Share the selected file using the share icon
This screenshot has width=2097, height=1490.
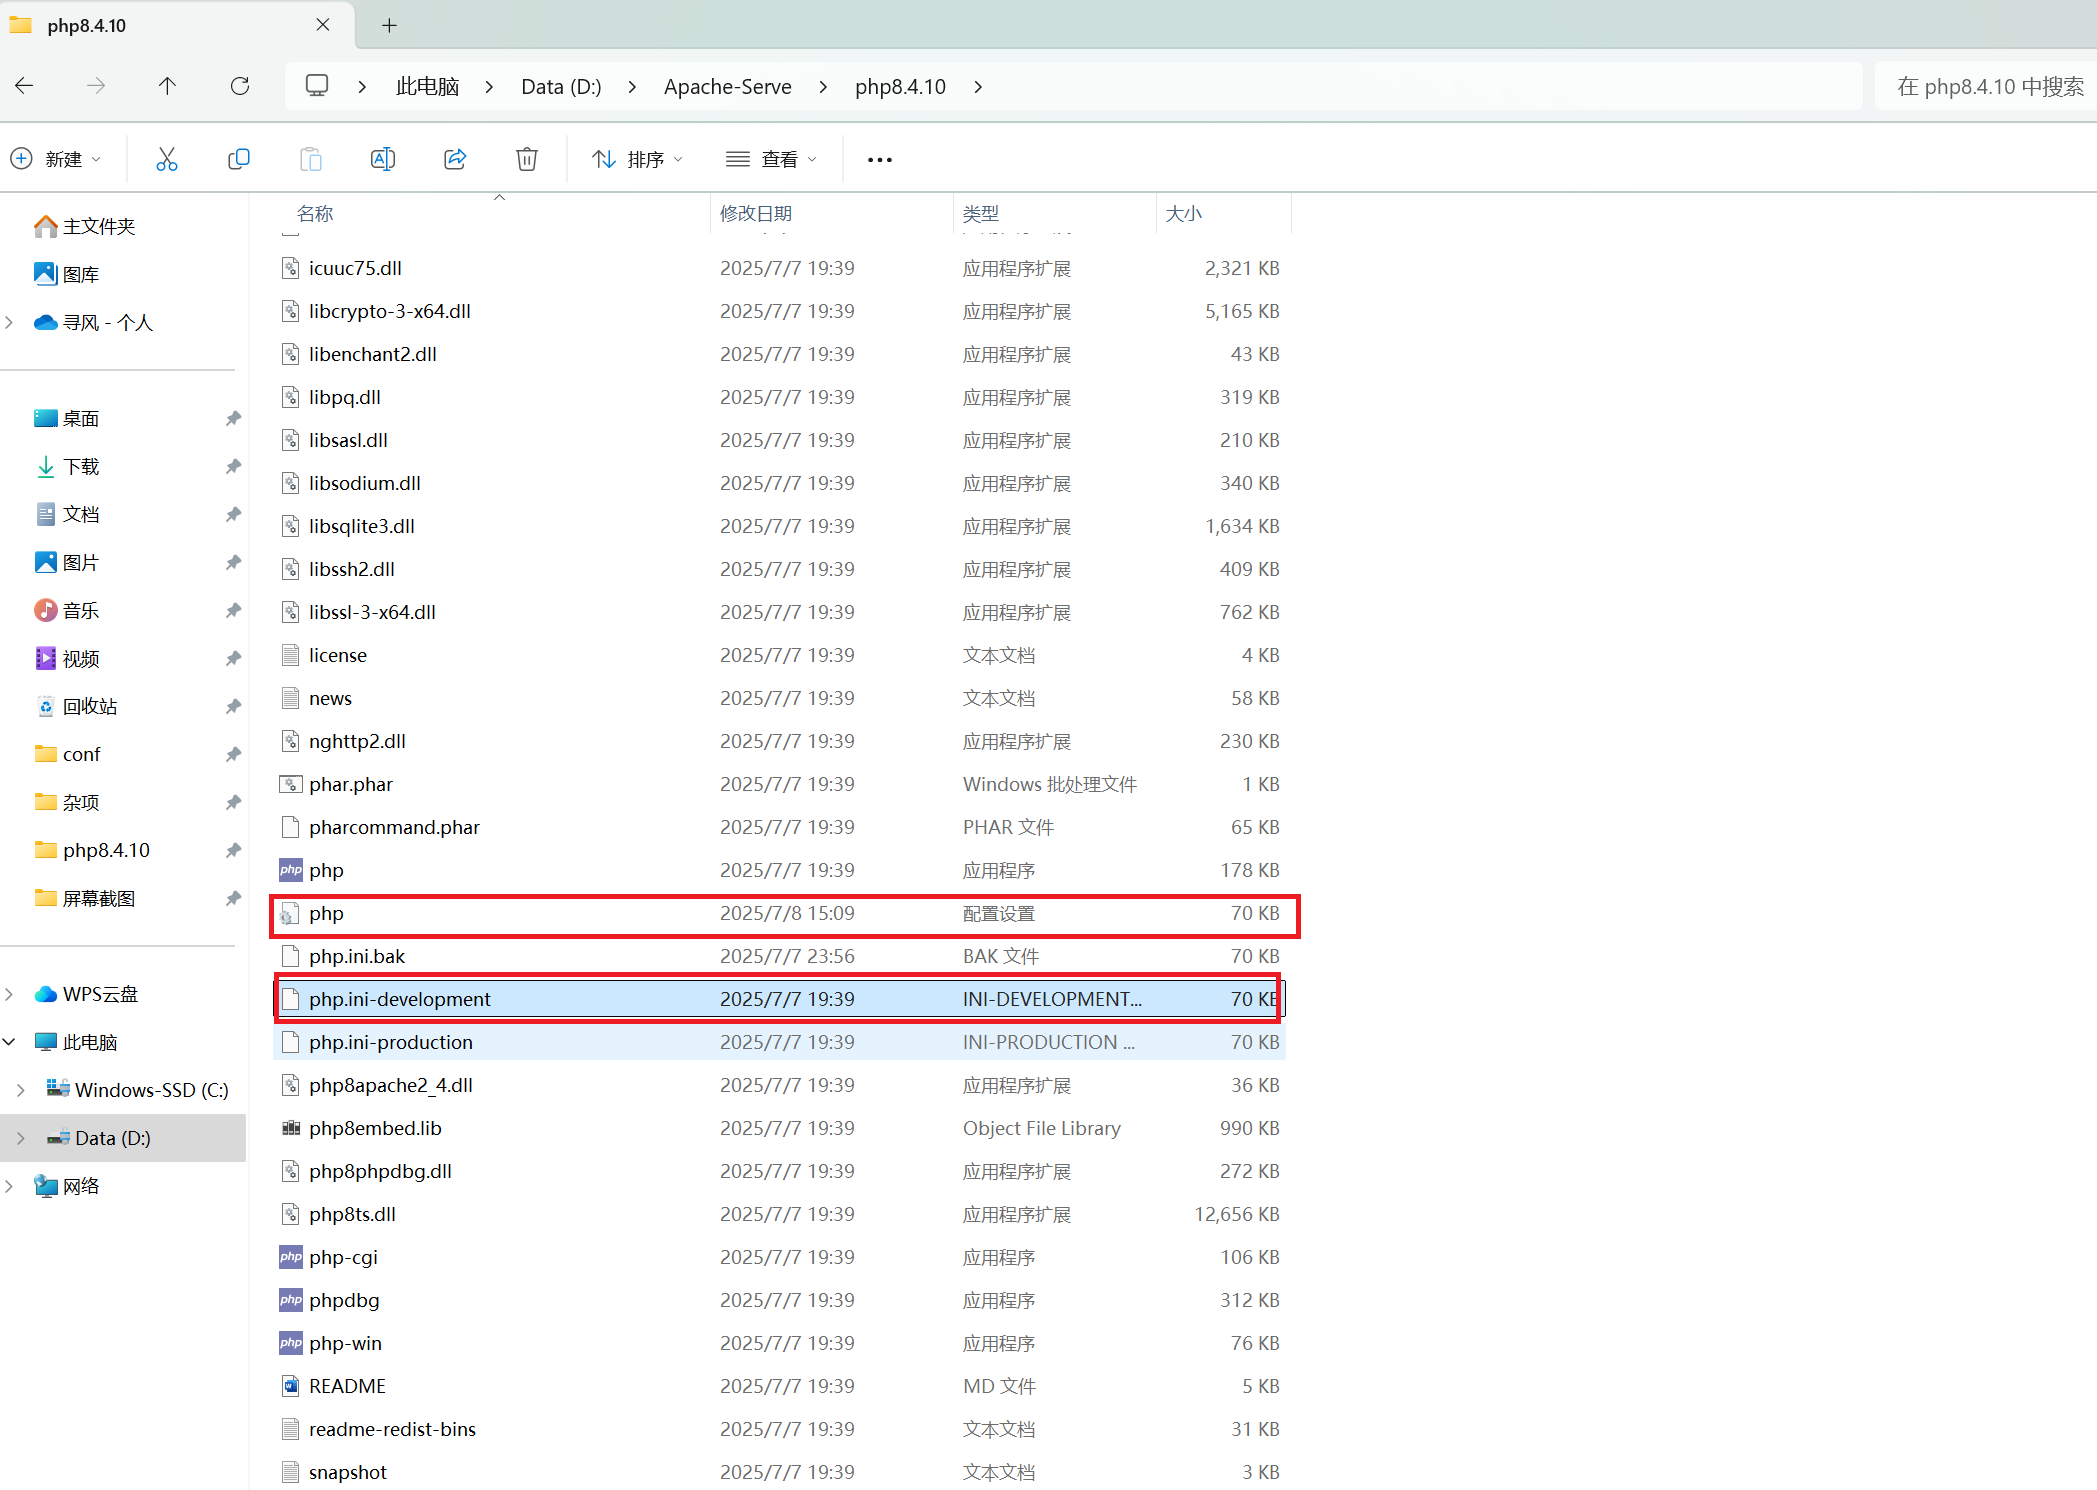455,158
